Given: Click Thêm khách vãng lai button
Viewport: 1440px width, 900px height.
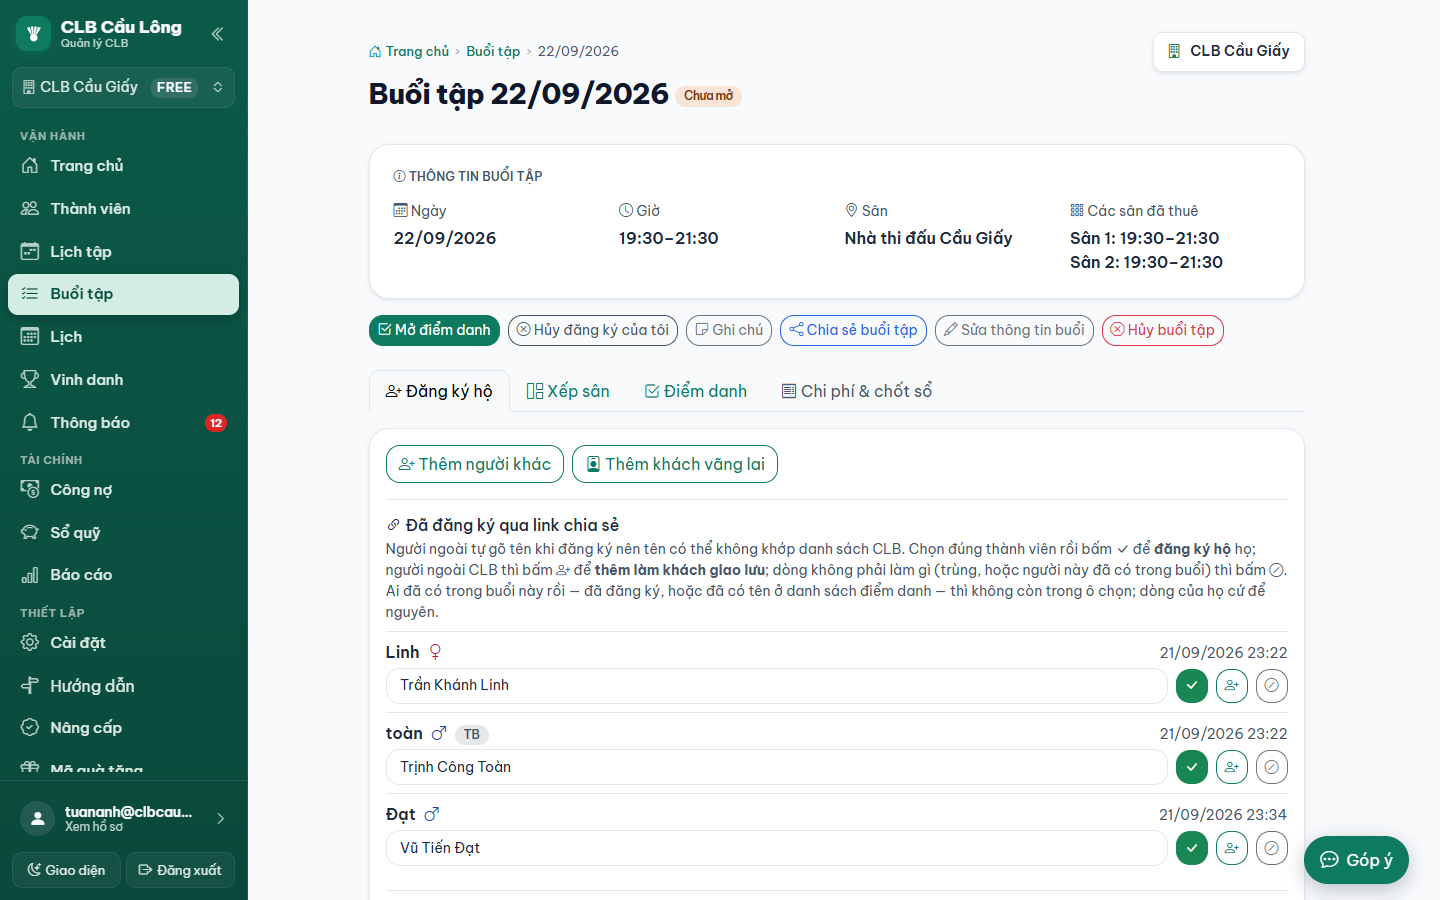Looking at the screenshot, I should [675, 464].
